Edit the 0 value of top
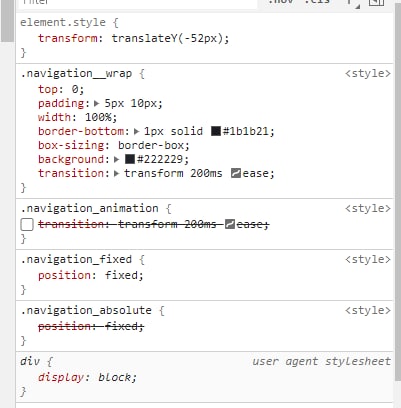Viewport: 401px width, 408px height. point(75,89)
